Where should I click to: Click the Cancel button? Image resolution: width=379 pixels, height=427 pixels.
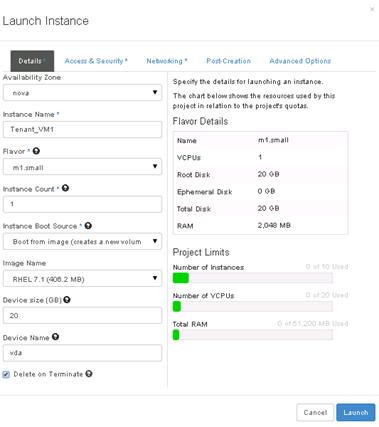(x=315, y=413)
